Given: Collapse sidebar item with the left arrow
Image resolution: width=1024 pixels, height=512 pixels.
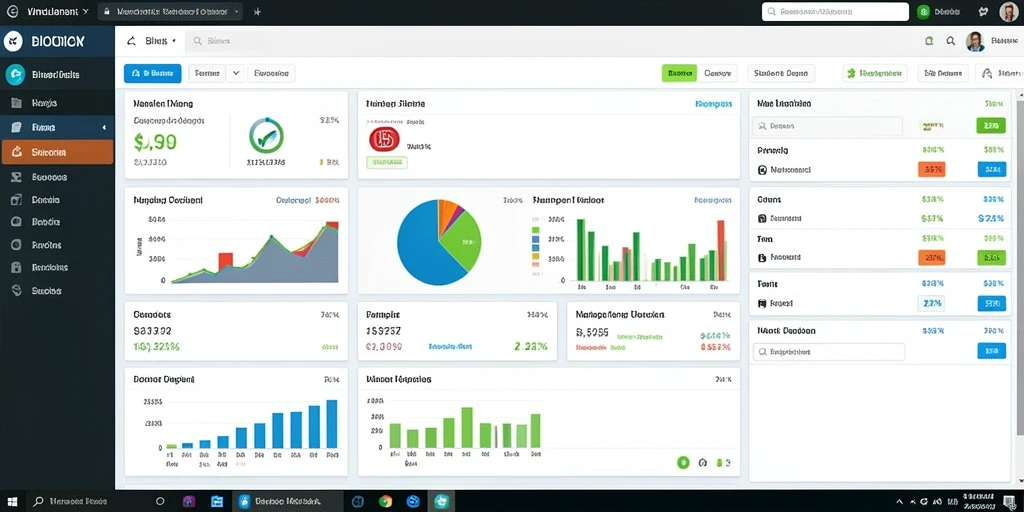Looking at the screenshot, I should click(104, 127).
